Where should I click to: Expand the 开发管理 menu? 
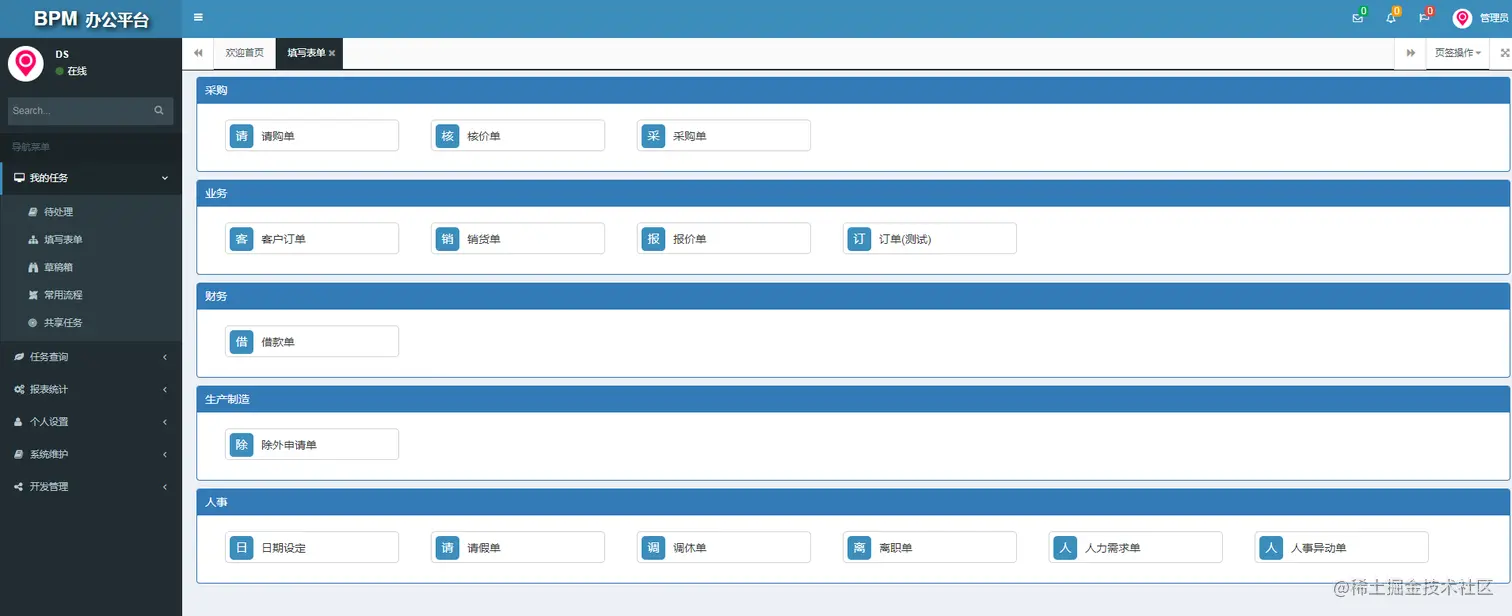coord(91,487)
